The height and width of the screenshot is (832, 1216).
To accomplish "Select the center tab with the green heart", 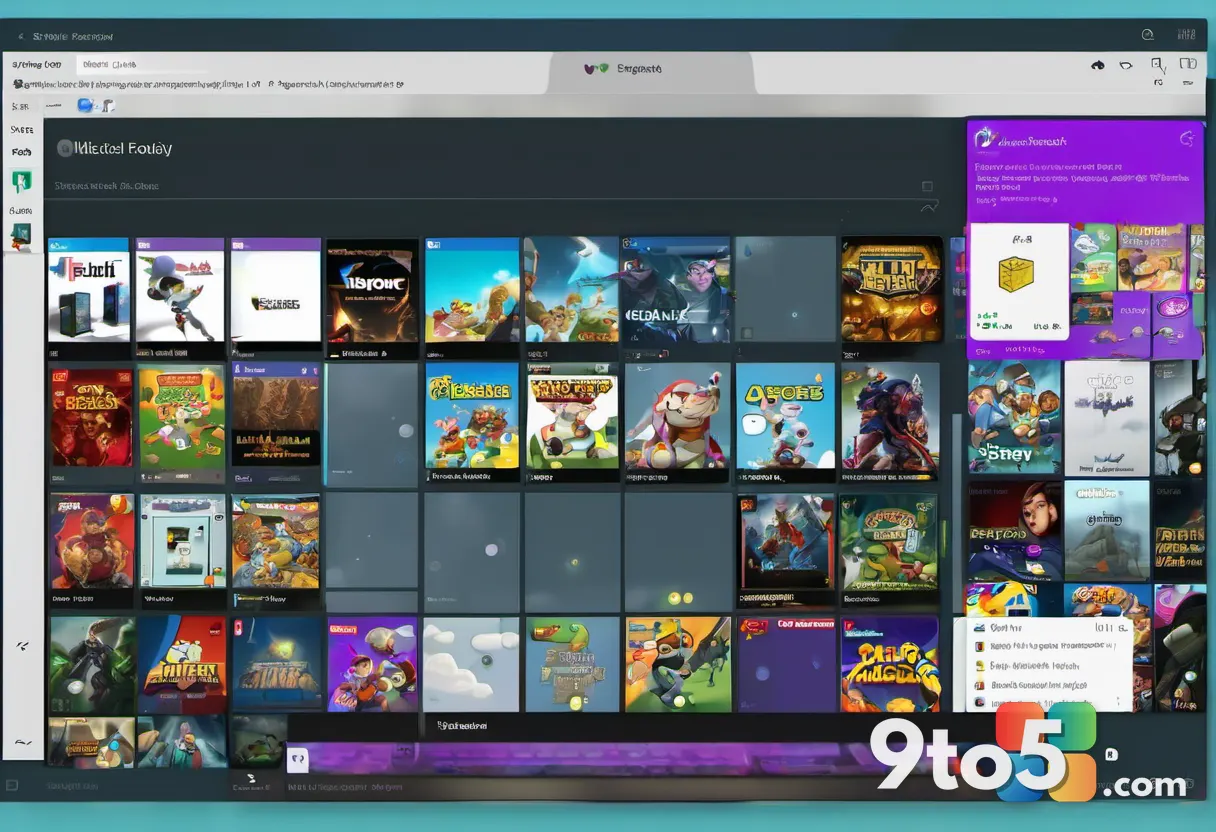I will pyautogui.click(x=650, y=72).
